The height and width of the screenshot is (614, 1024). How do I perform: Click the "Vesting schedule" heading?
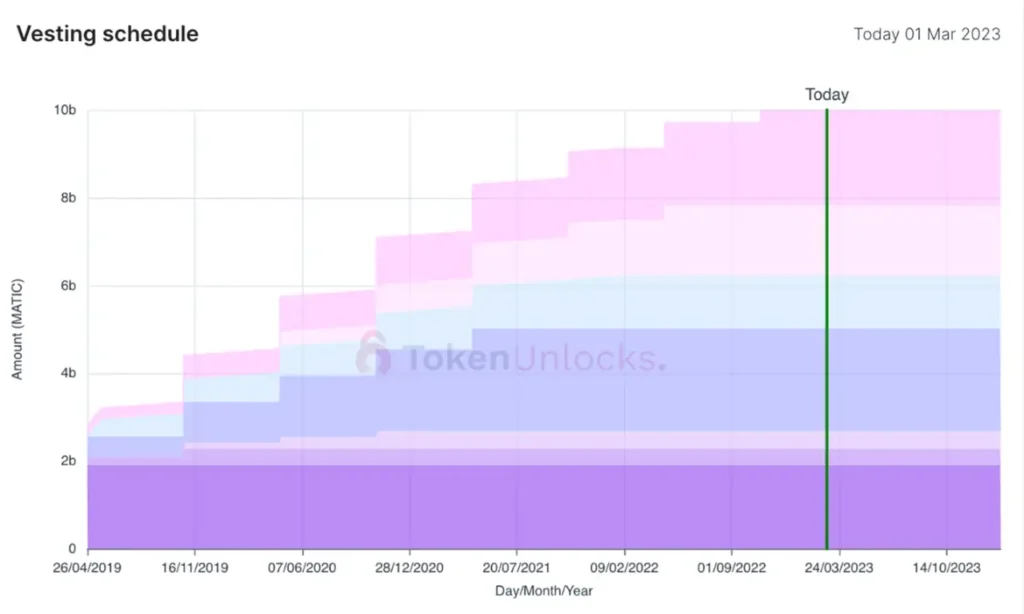(107, 34)
